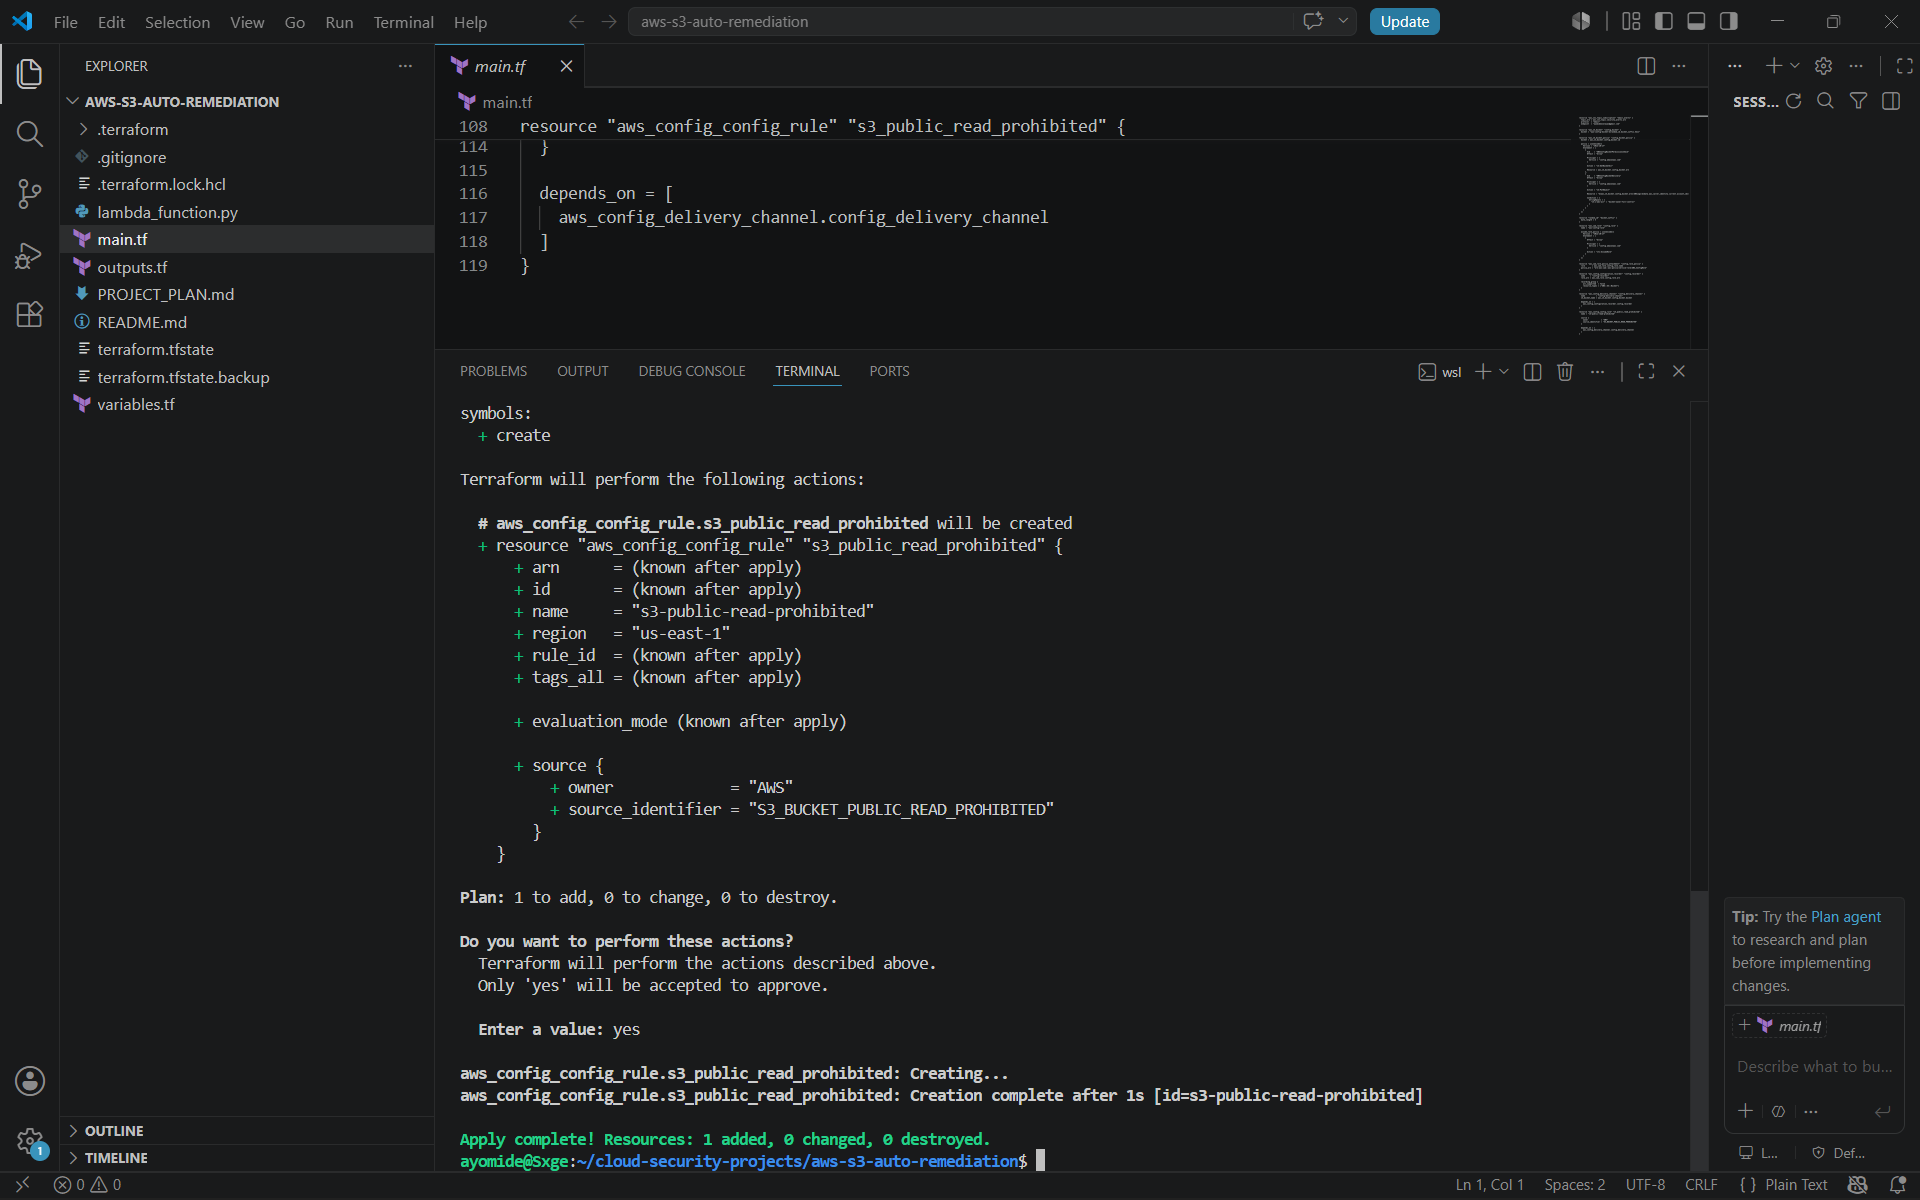Open the Accounts menu icon
This screenshot has width=1920, height=1200.
30,1081
